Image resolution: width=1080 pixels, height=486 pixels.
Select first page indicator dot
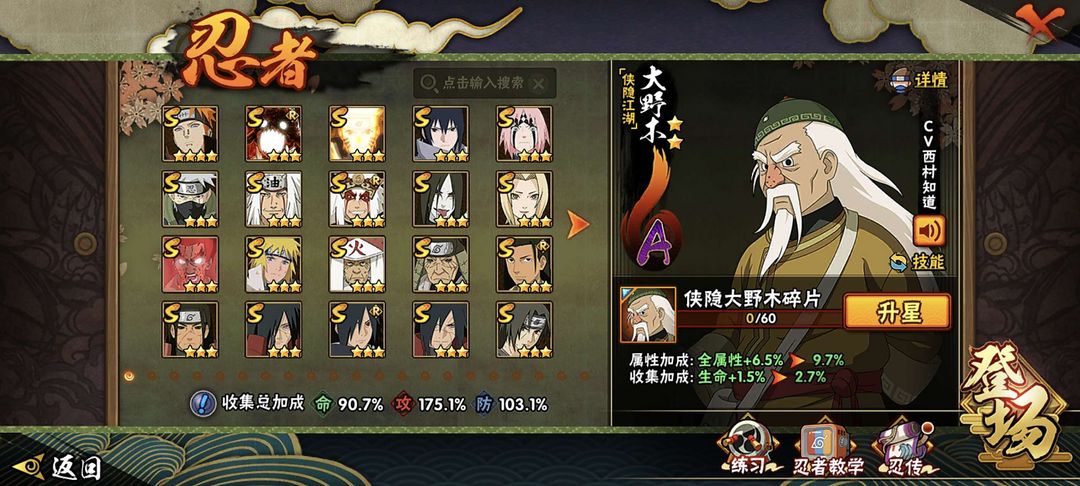click(129, 376)
